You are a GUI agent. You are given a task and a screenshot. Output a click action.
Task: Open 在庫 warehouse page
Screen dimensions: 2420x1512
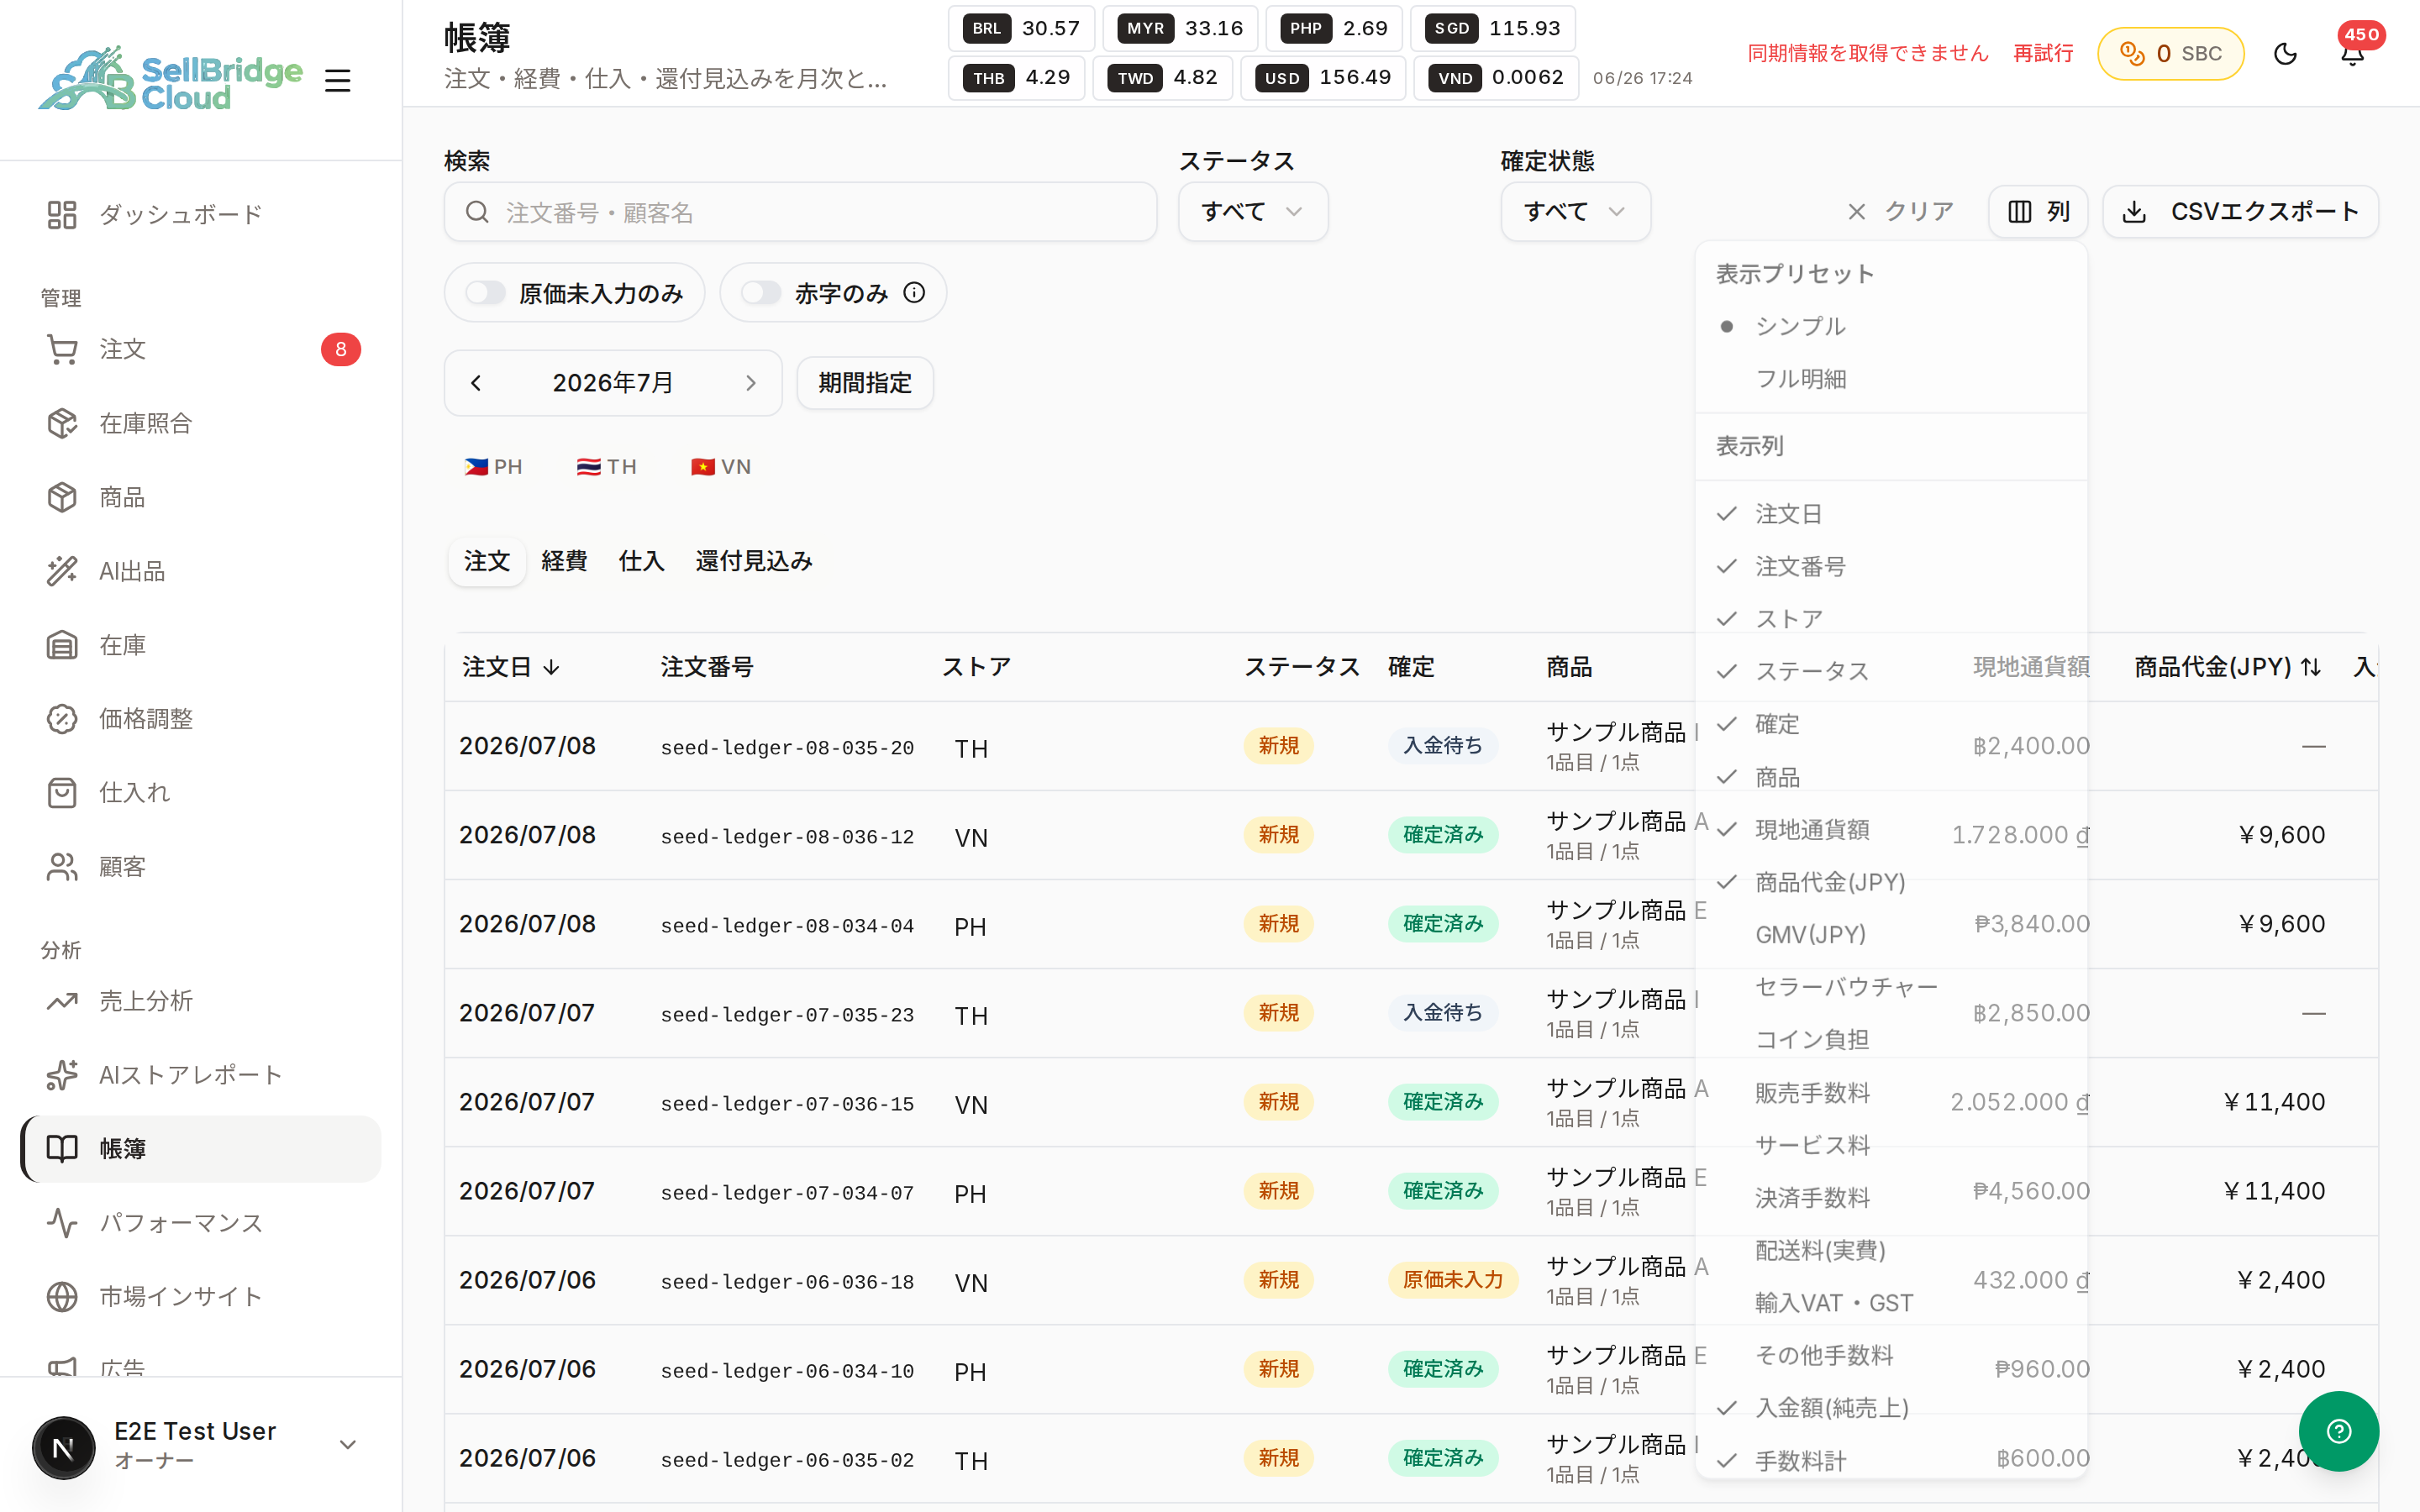[200, 645]
